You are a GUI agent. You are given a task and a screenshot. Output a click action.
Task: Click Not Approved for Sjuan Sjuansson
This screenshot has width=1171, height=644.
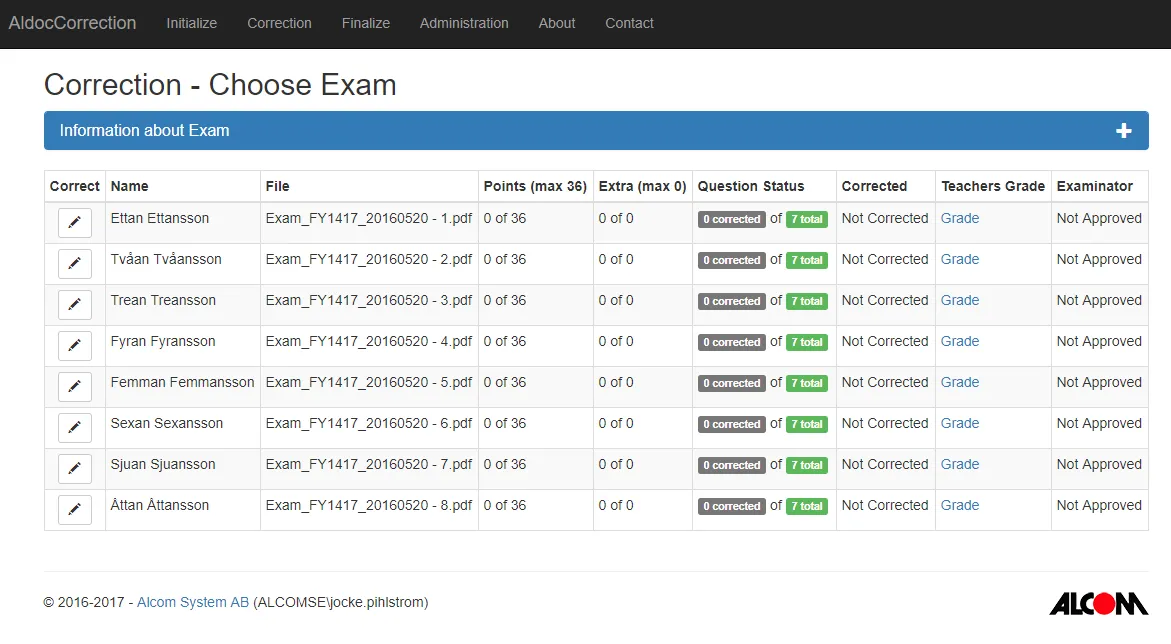(1099, 465)
